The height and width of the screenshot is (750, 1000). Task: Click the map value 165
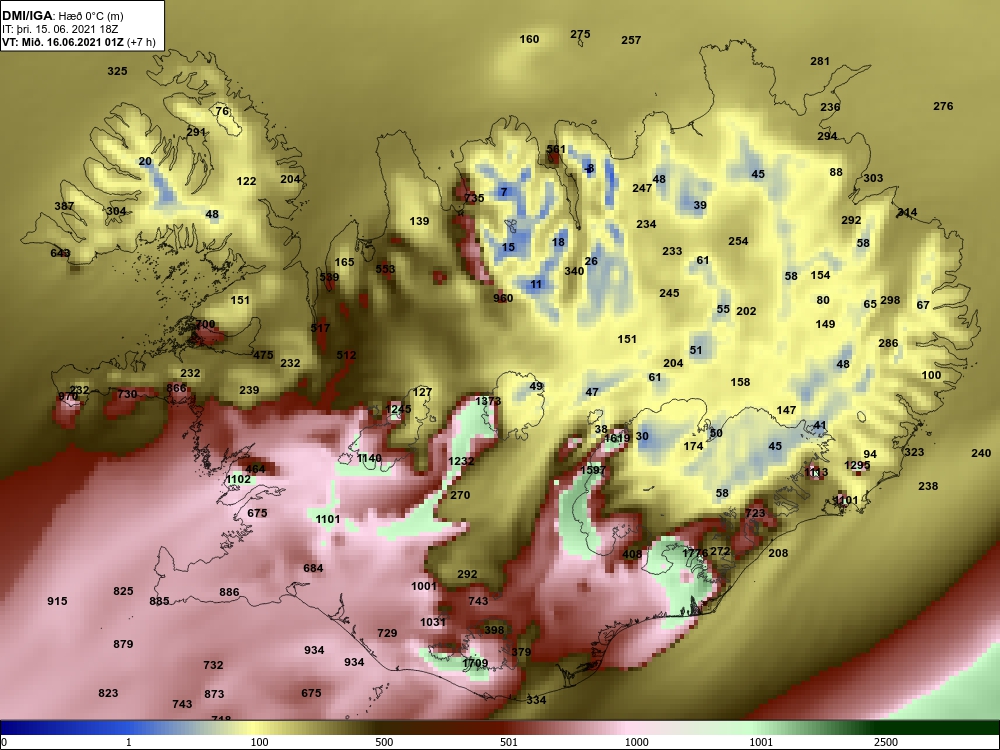pos(344,263)
